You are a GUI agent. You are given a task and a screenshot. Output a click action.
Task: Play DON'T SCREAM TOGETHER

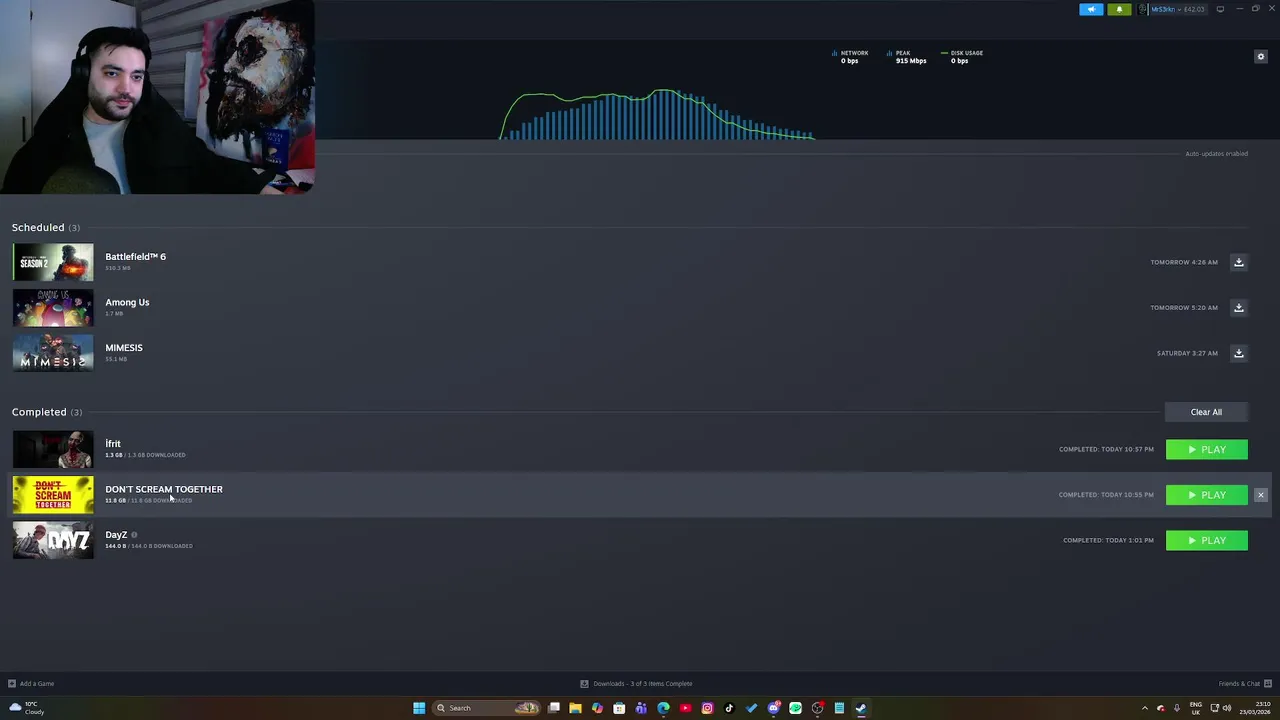point(1206,495)
